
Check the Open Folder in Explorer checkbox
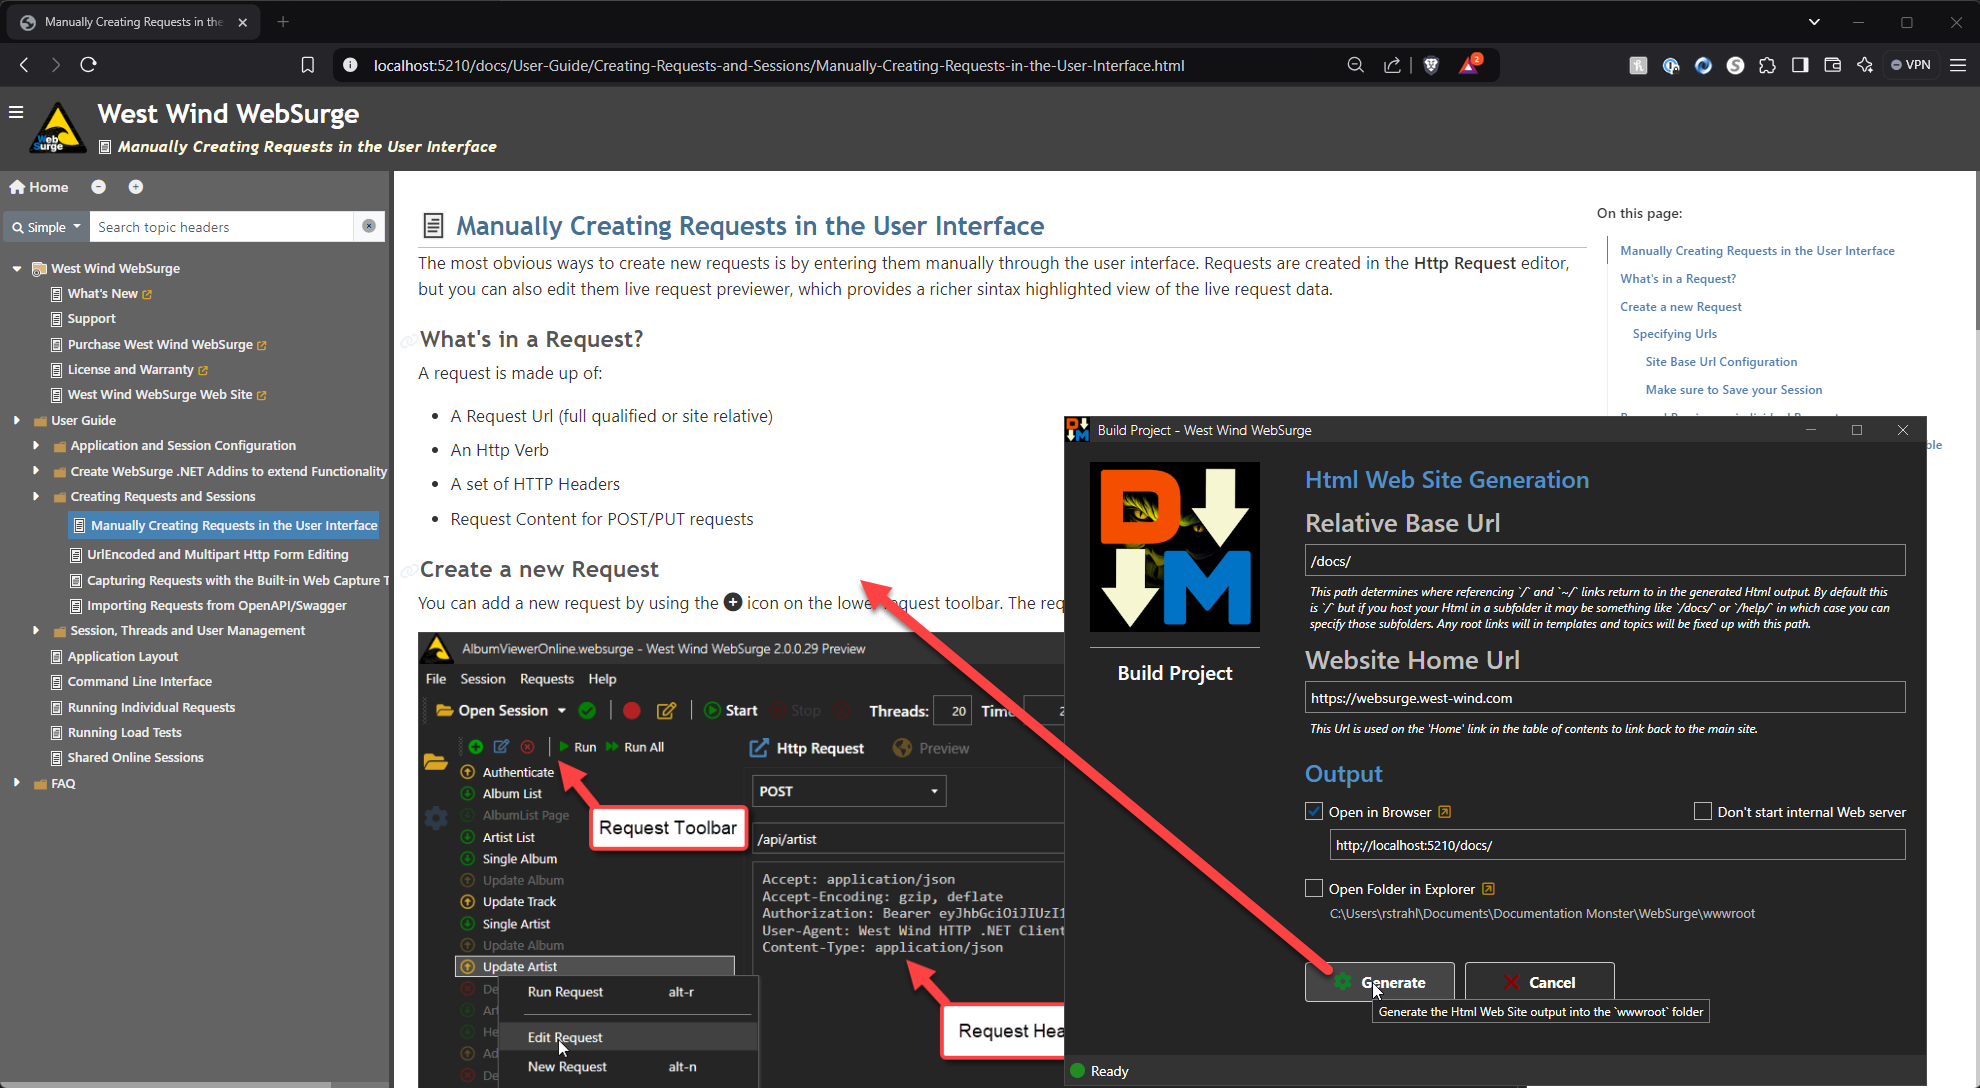(x=1314, y=888)
